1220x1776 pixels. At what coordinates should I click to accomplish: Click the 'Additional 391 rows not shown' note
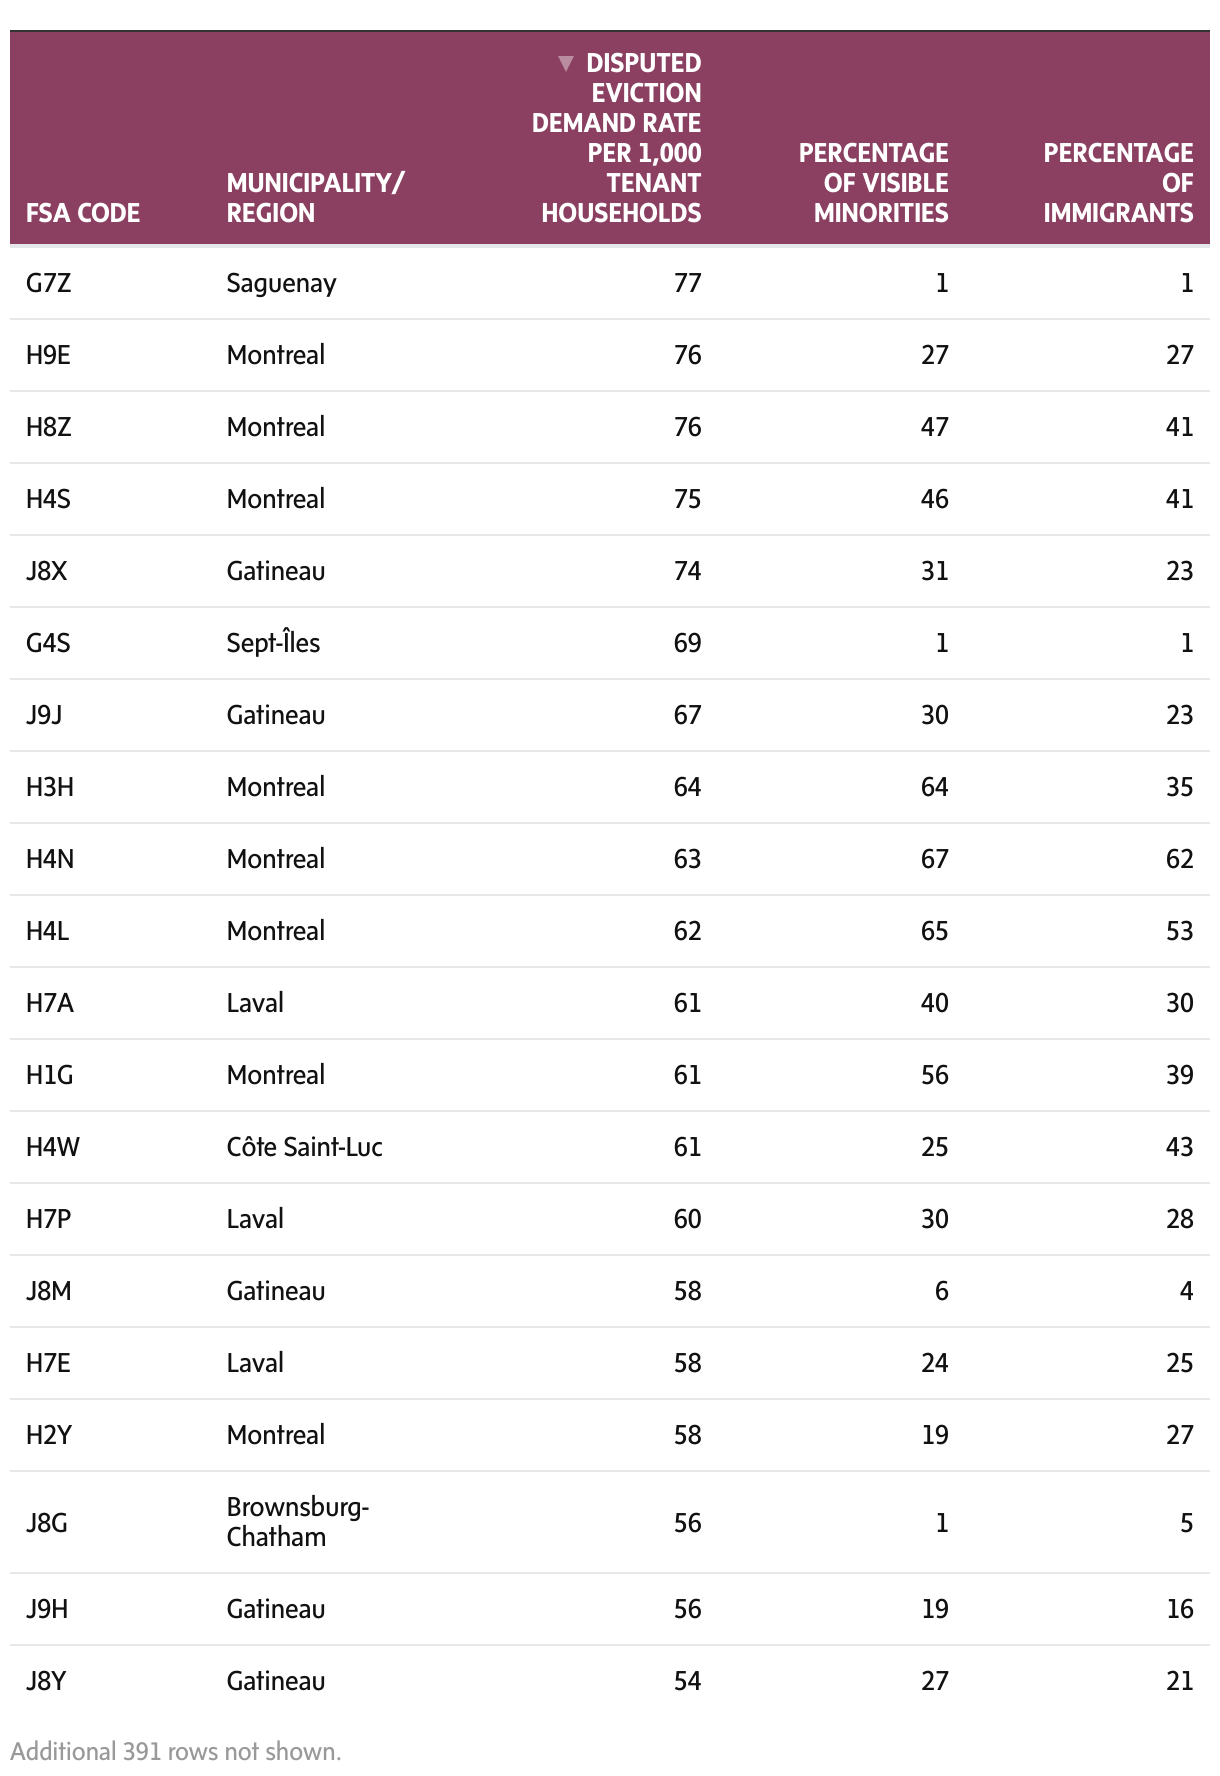pos(176,1752)
